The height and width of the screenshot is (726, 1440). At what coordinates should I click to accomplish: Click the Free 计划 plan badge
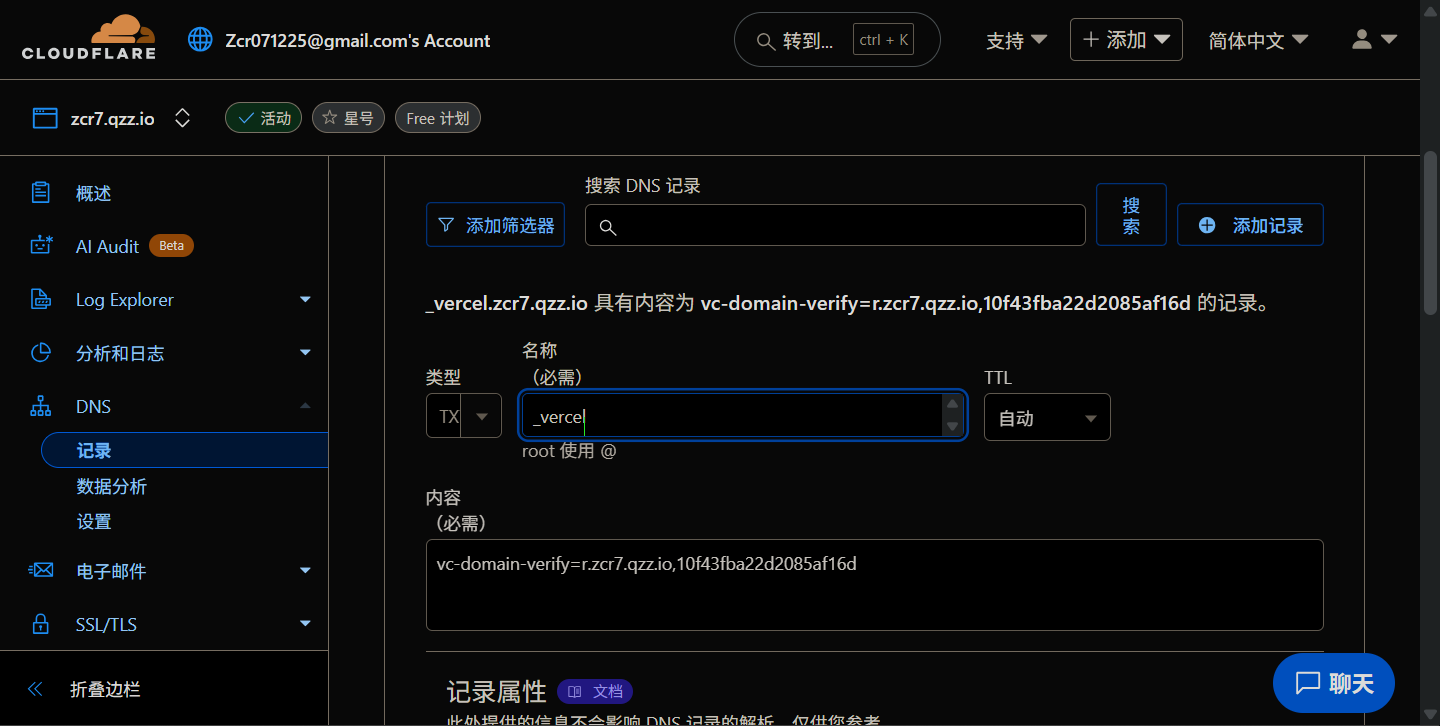tap(438, 118)
